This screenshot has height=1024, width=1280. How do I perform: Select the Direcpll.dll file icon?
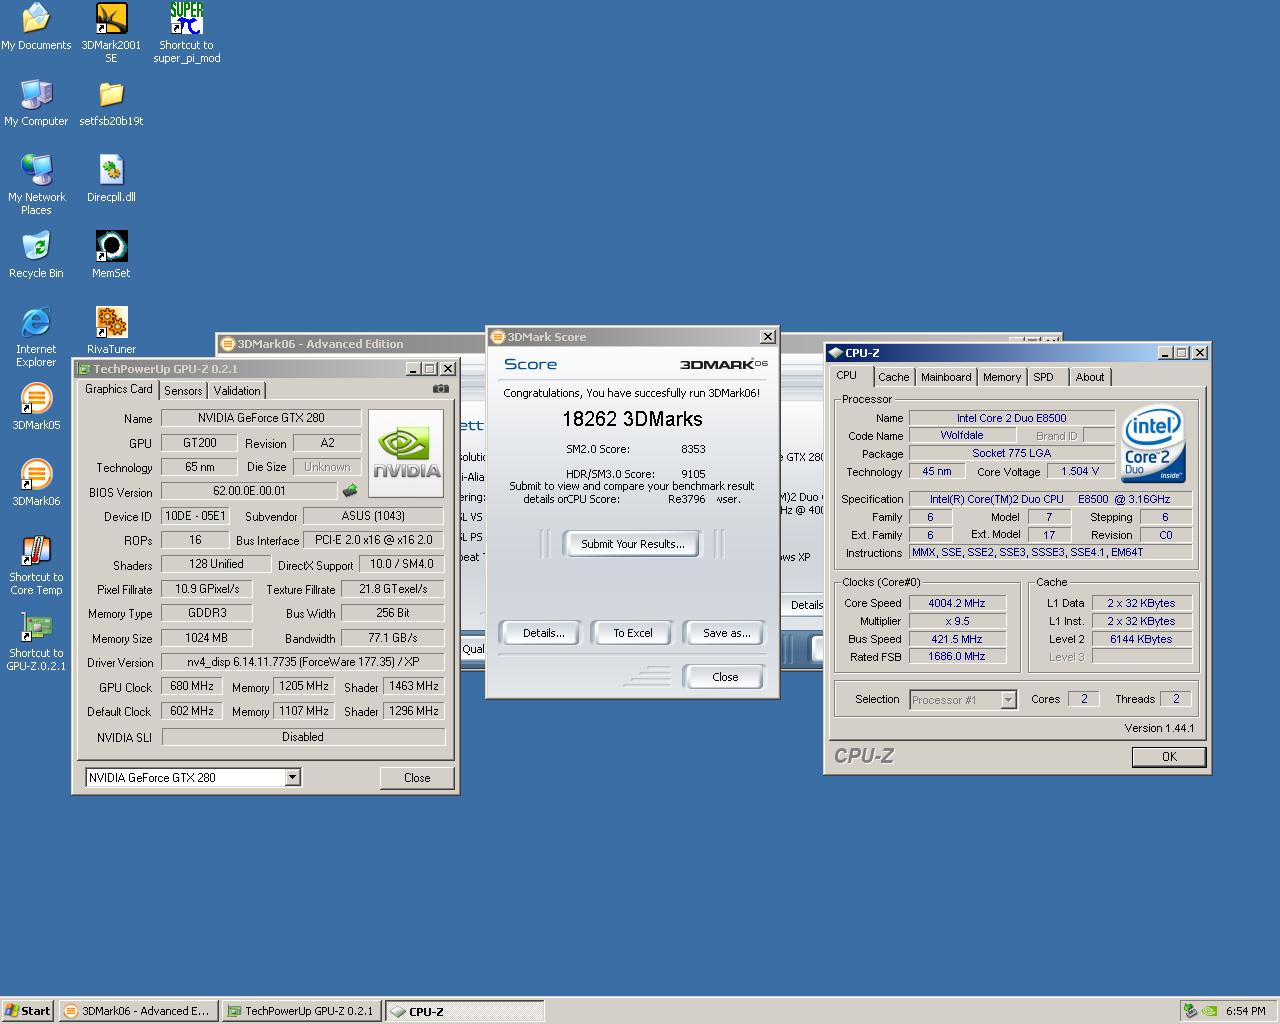click(x=111, y=179)
